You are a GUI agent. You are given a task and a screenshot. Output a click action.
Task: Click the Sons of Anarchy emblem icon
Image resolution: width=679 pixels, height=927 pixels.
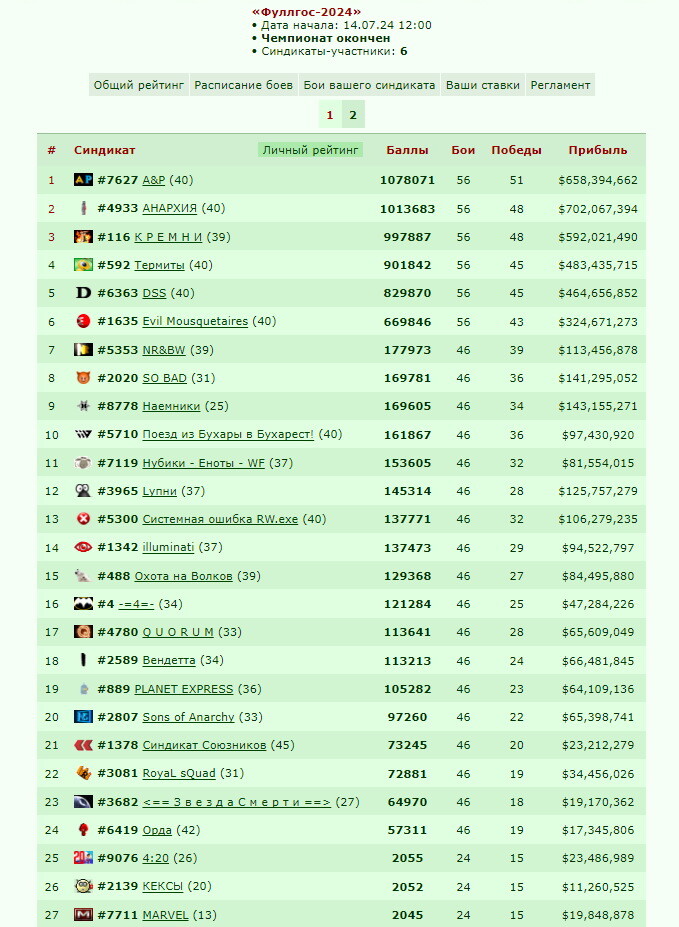point(83,717)
